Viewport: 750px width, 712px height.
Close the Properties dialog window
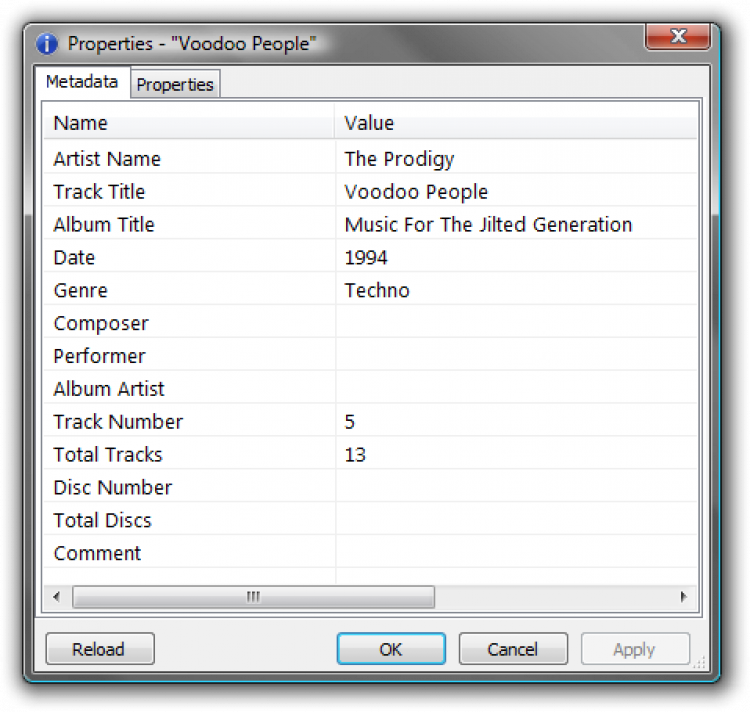click(678, 37)
